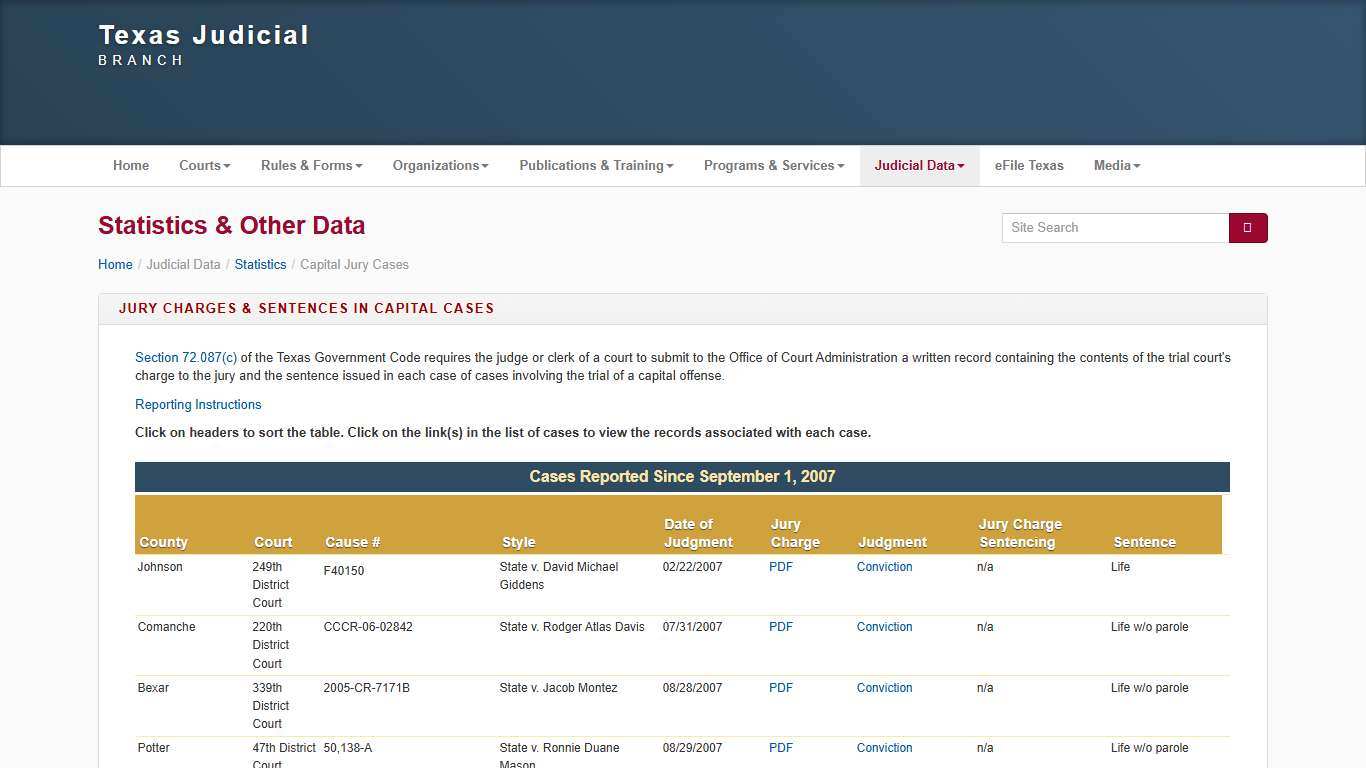This screenshot has width=1366, height=768.
Task: Click inside the Site Search field
Action: (x=1114, y=227)
